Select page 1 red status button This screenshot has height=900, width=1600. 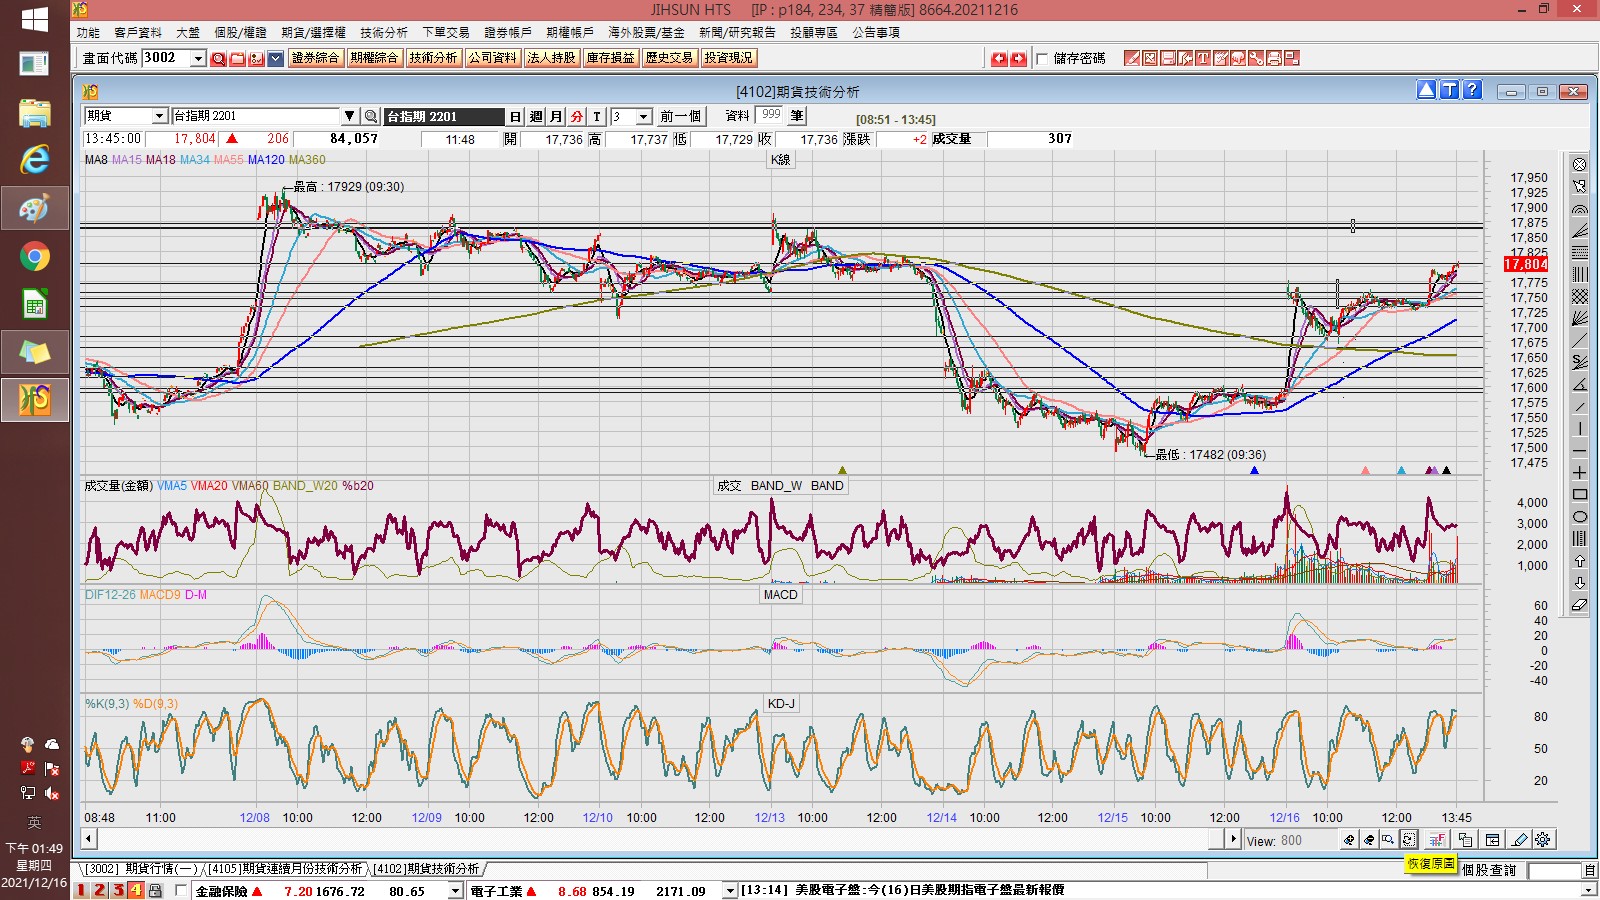[82, 890]
